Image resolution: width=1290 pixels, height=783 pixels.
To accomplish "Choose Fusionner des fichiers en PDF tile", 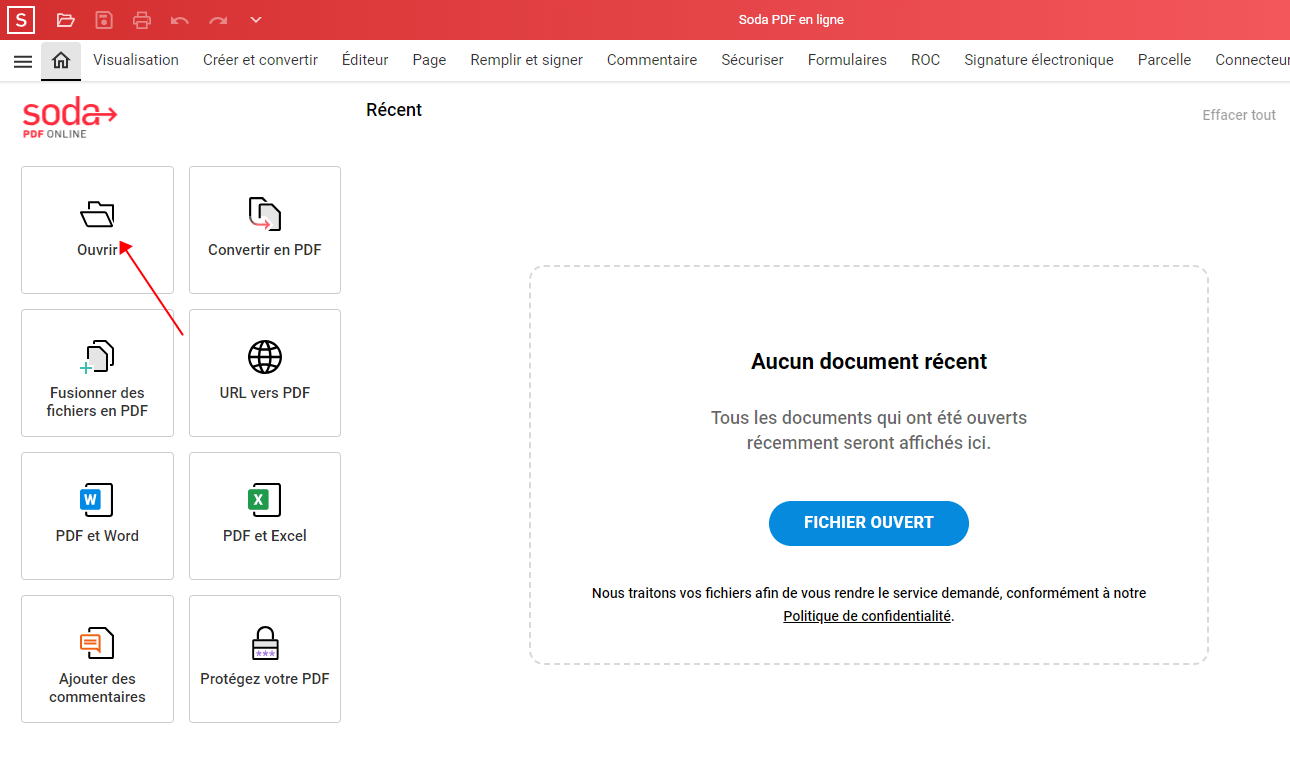I will (x=97, y=373).
